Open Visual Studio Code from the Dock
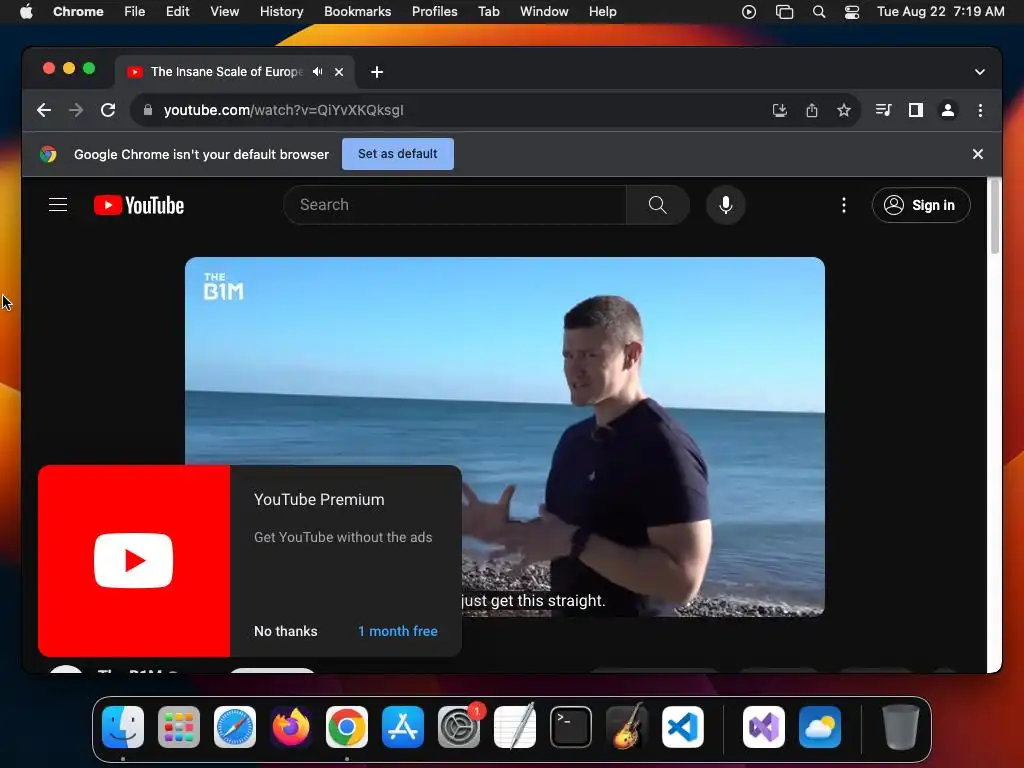This screenshot has height=768, width=1024. 683,727
